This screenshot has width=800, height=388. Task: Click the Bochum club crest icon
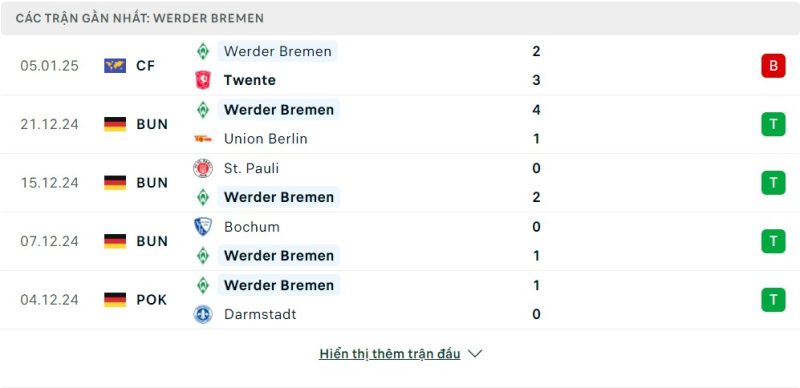coord(203,227)
